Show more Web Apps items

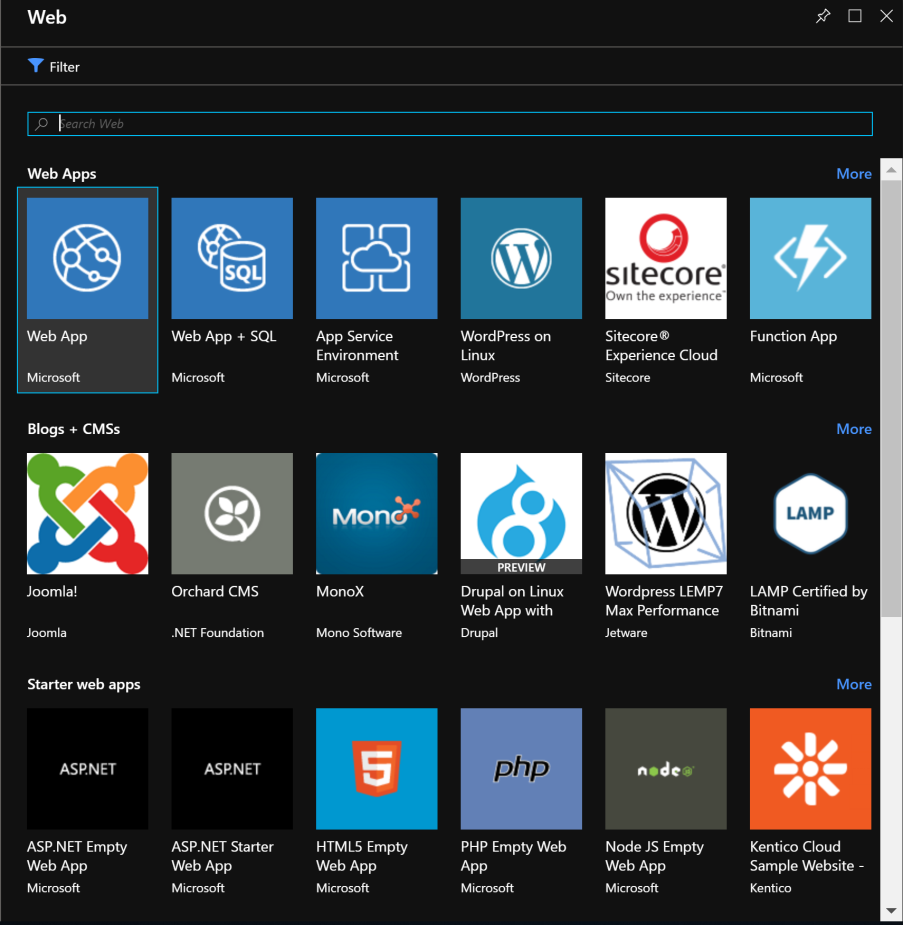(x=853, y=174)
